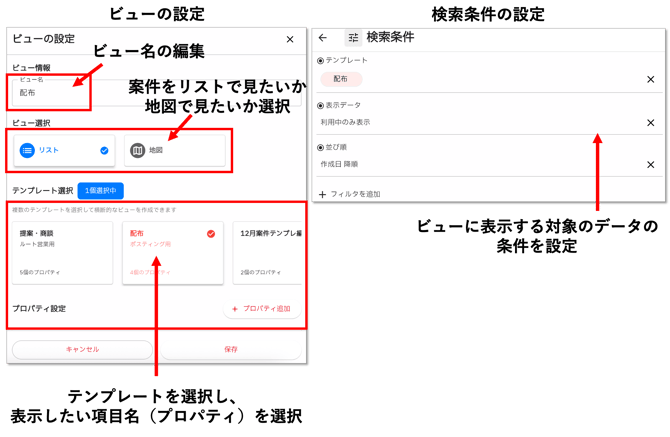Close the ビューの設定 dialog
670x437 pixels.
click(290, 39)
